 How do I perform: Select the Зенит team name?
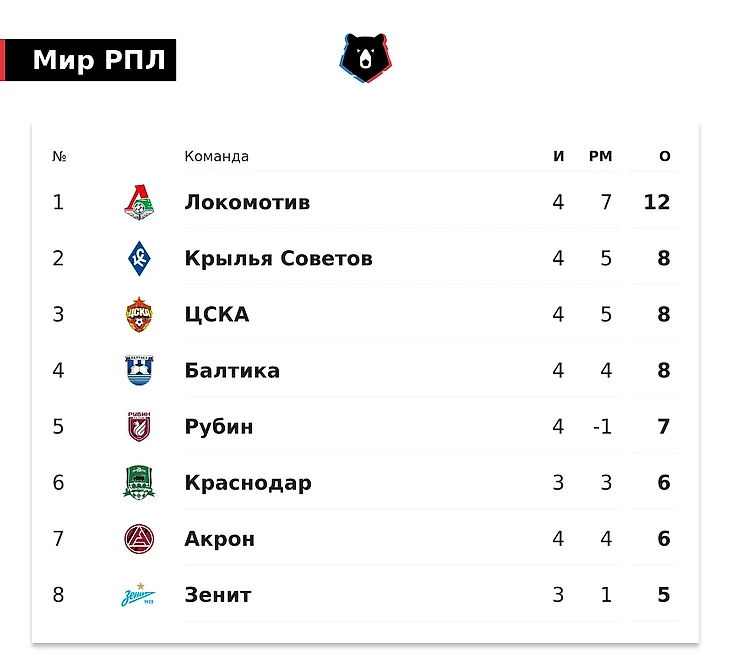pyautogui.click(x=218, y=596)
